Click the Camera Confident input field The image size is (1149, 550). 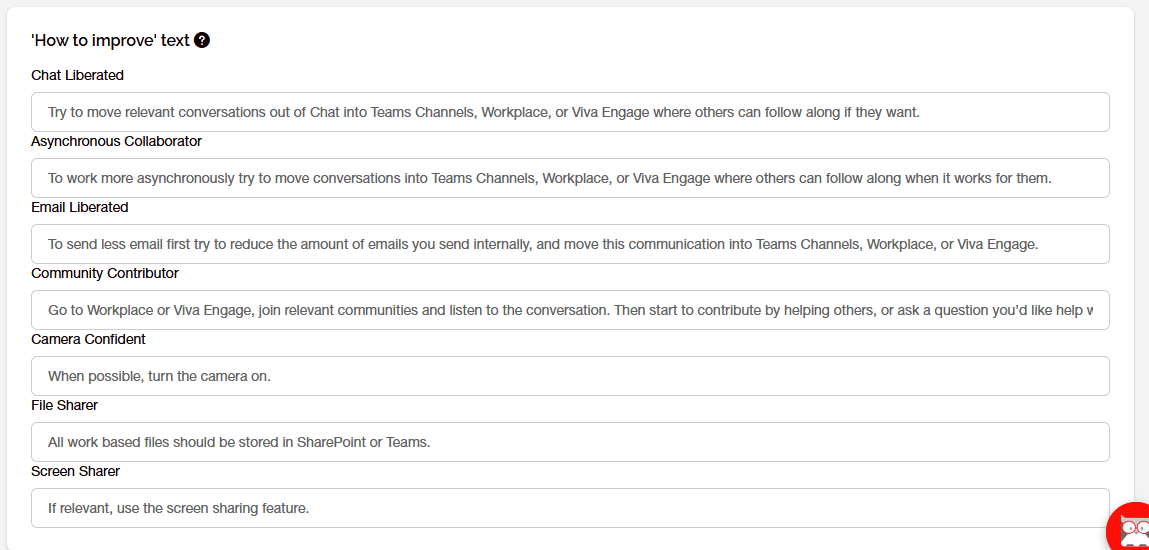tap(570, 376)
